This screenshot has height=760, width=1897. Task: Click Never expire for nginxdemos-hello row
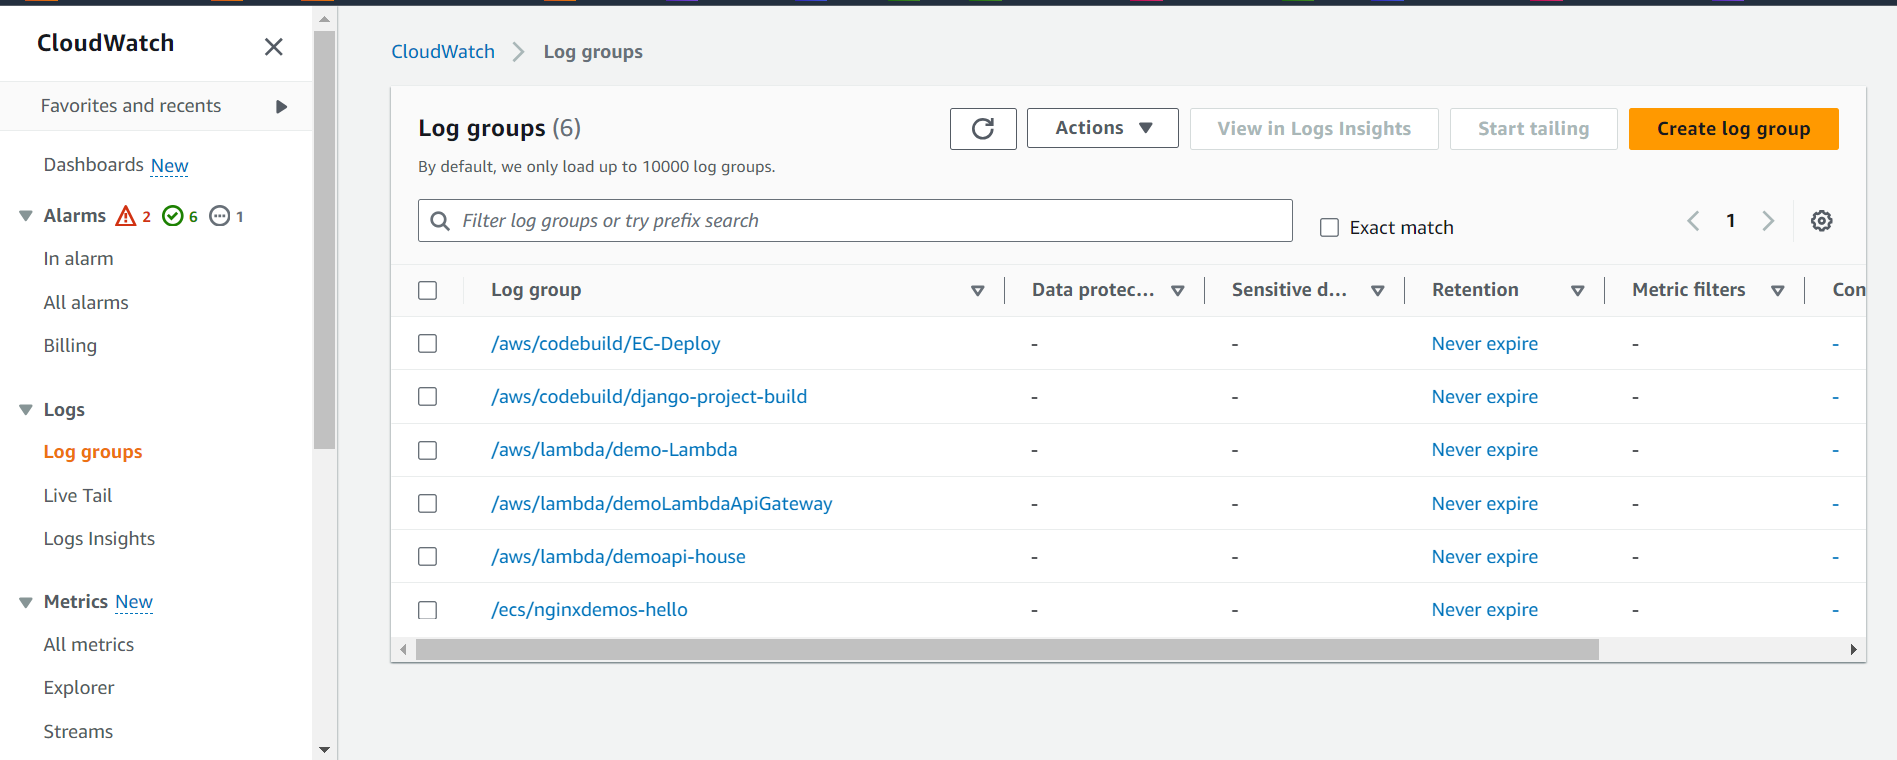[x=1485, y=610]
